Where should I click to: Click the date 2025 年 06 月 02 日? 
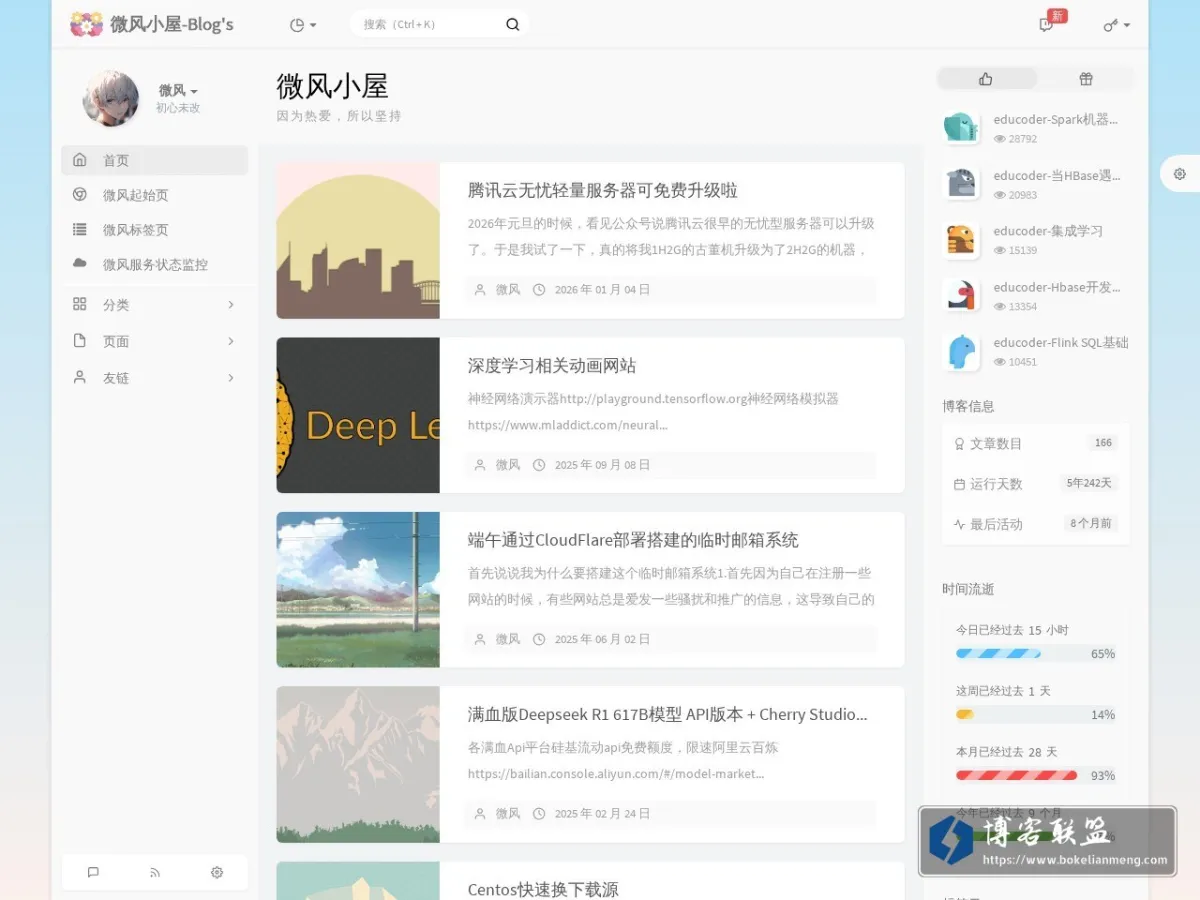[x=602, y=639]
